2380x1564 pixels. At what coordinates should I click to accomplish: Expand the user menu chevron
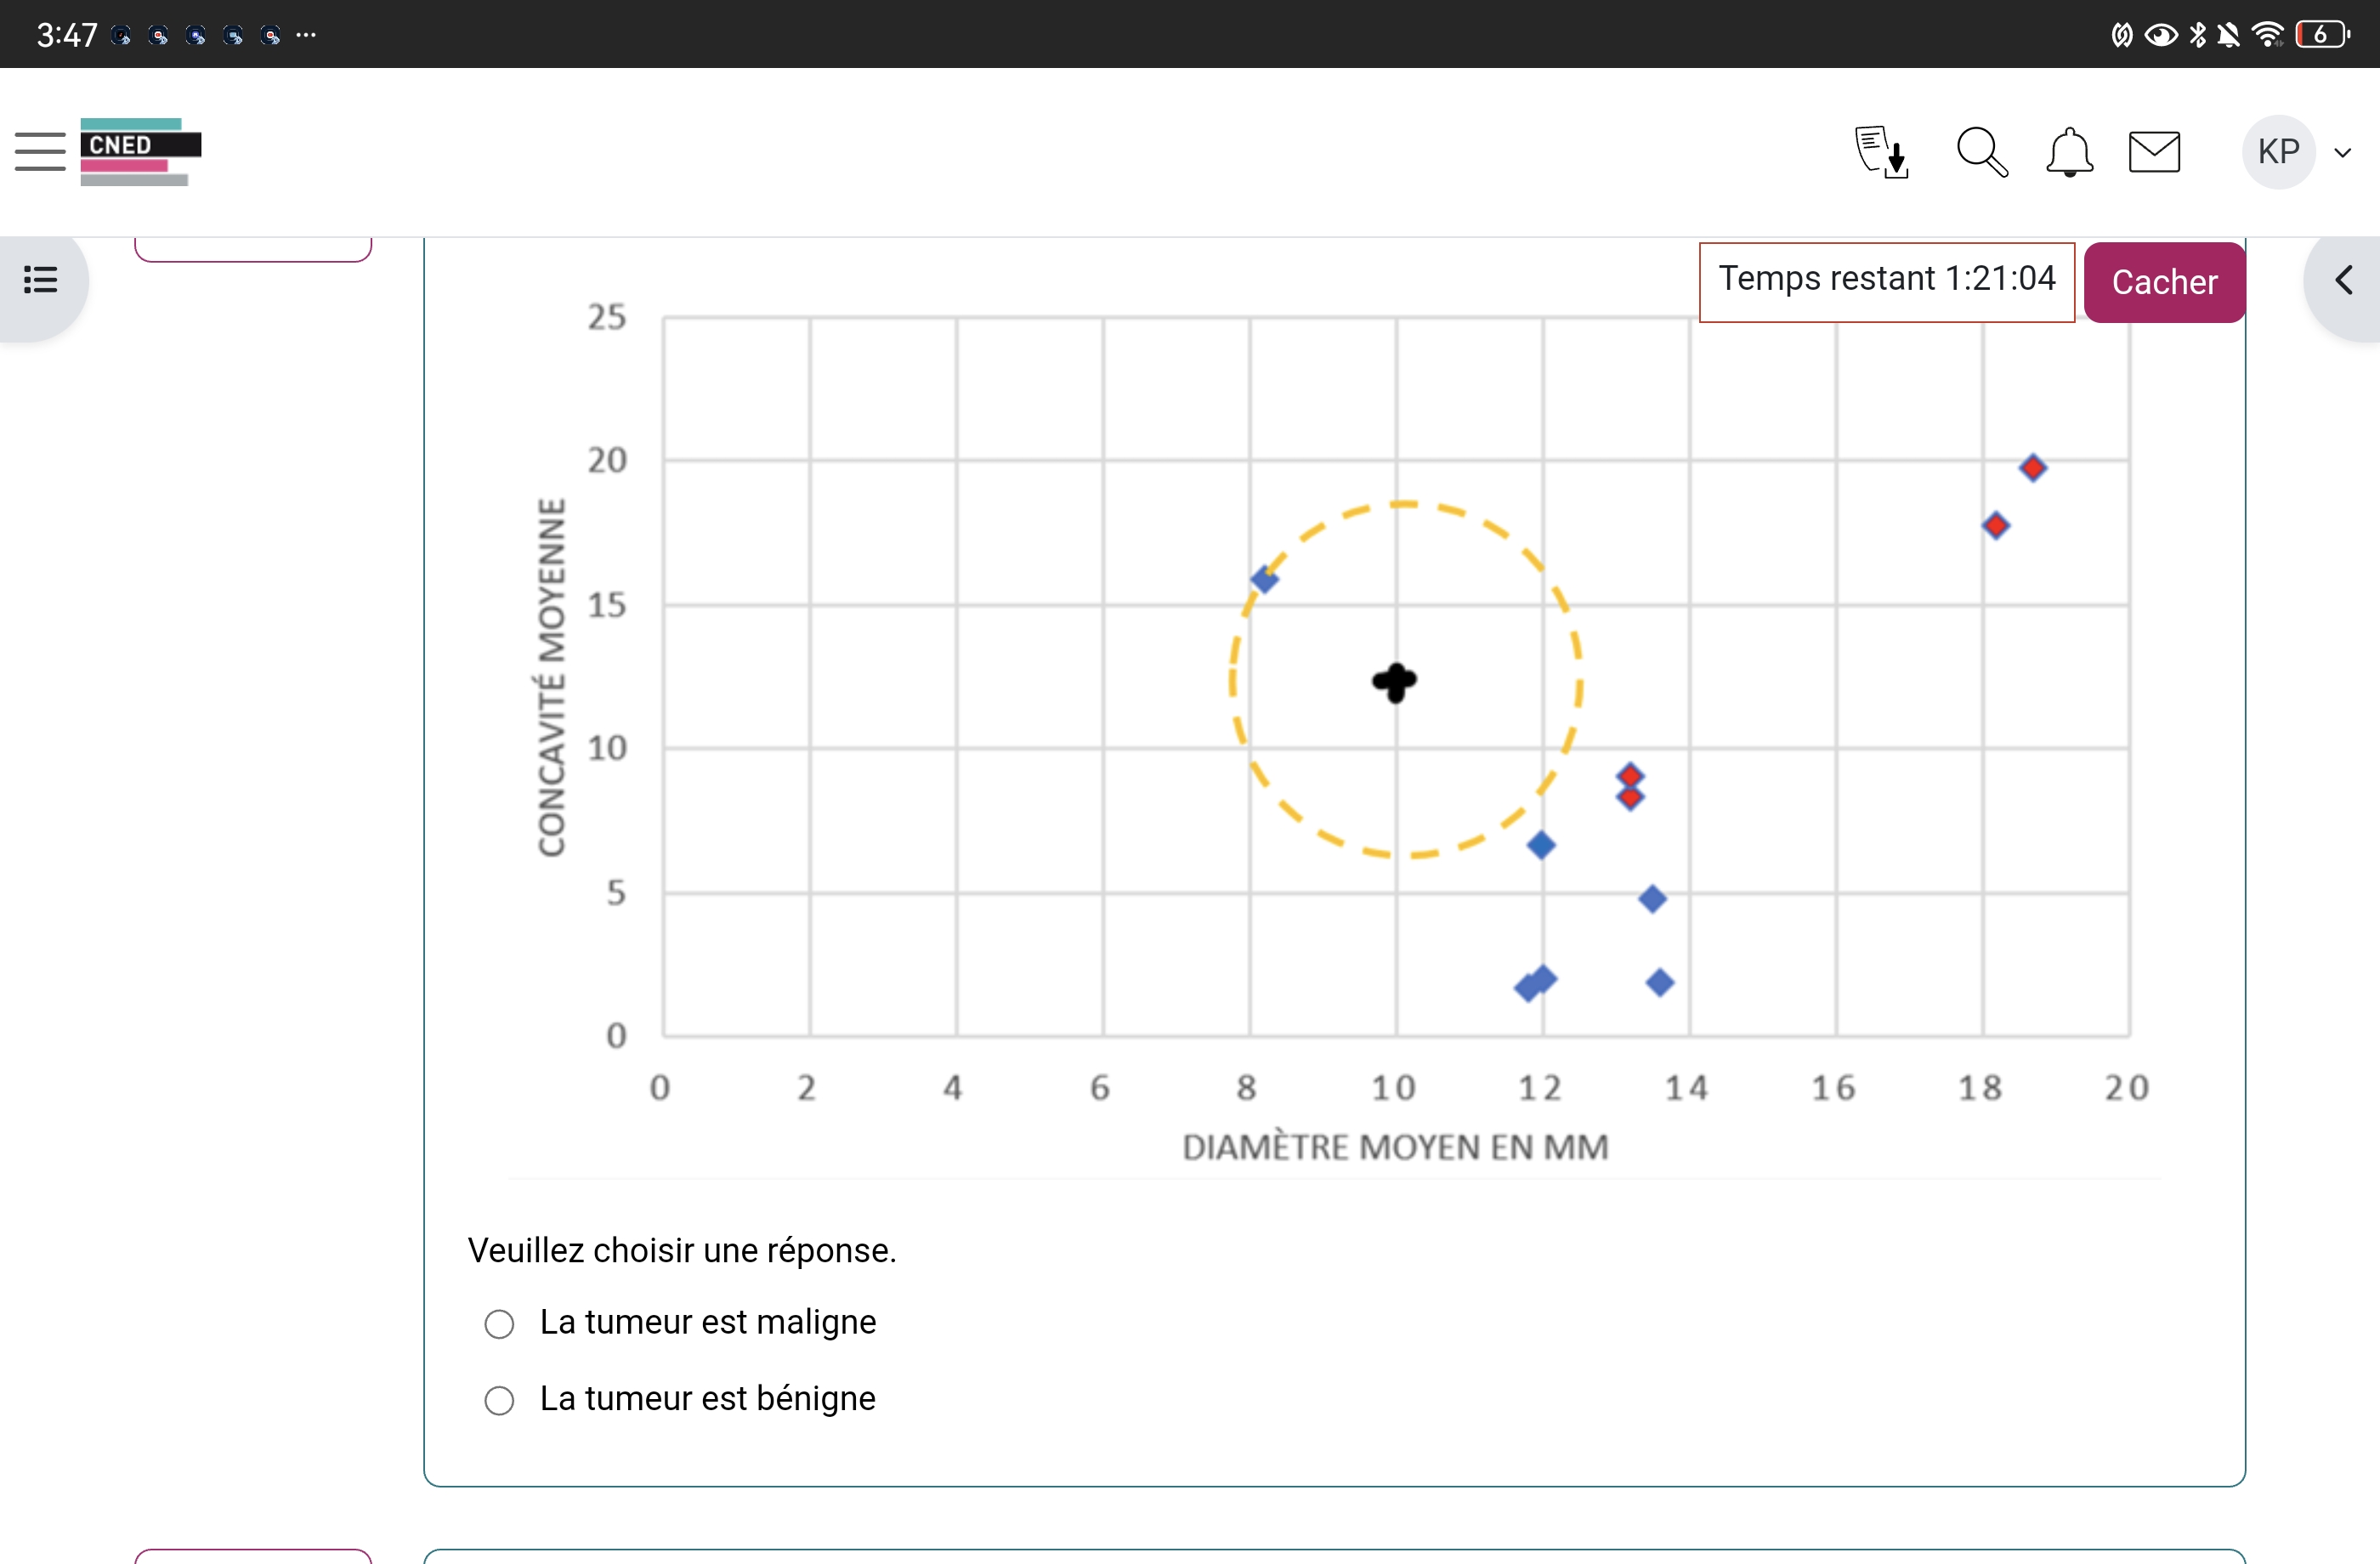point(2342,153)
